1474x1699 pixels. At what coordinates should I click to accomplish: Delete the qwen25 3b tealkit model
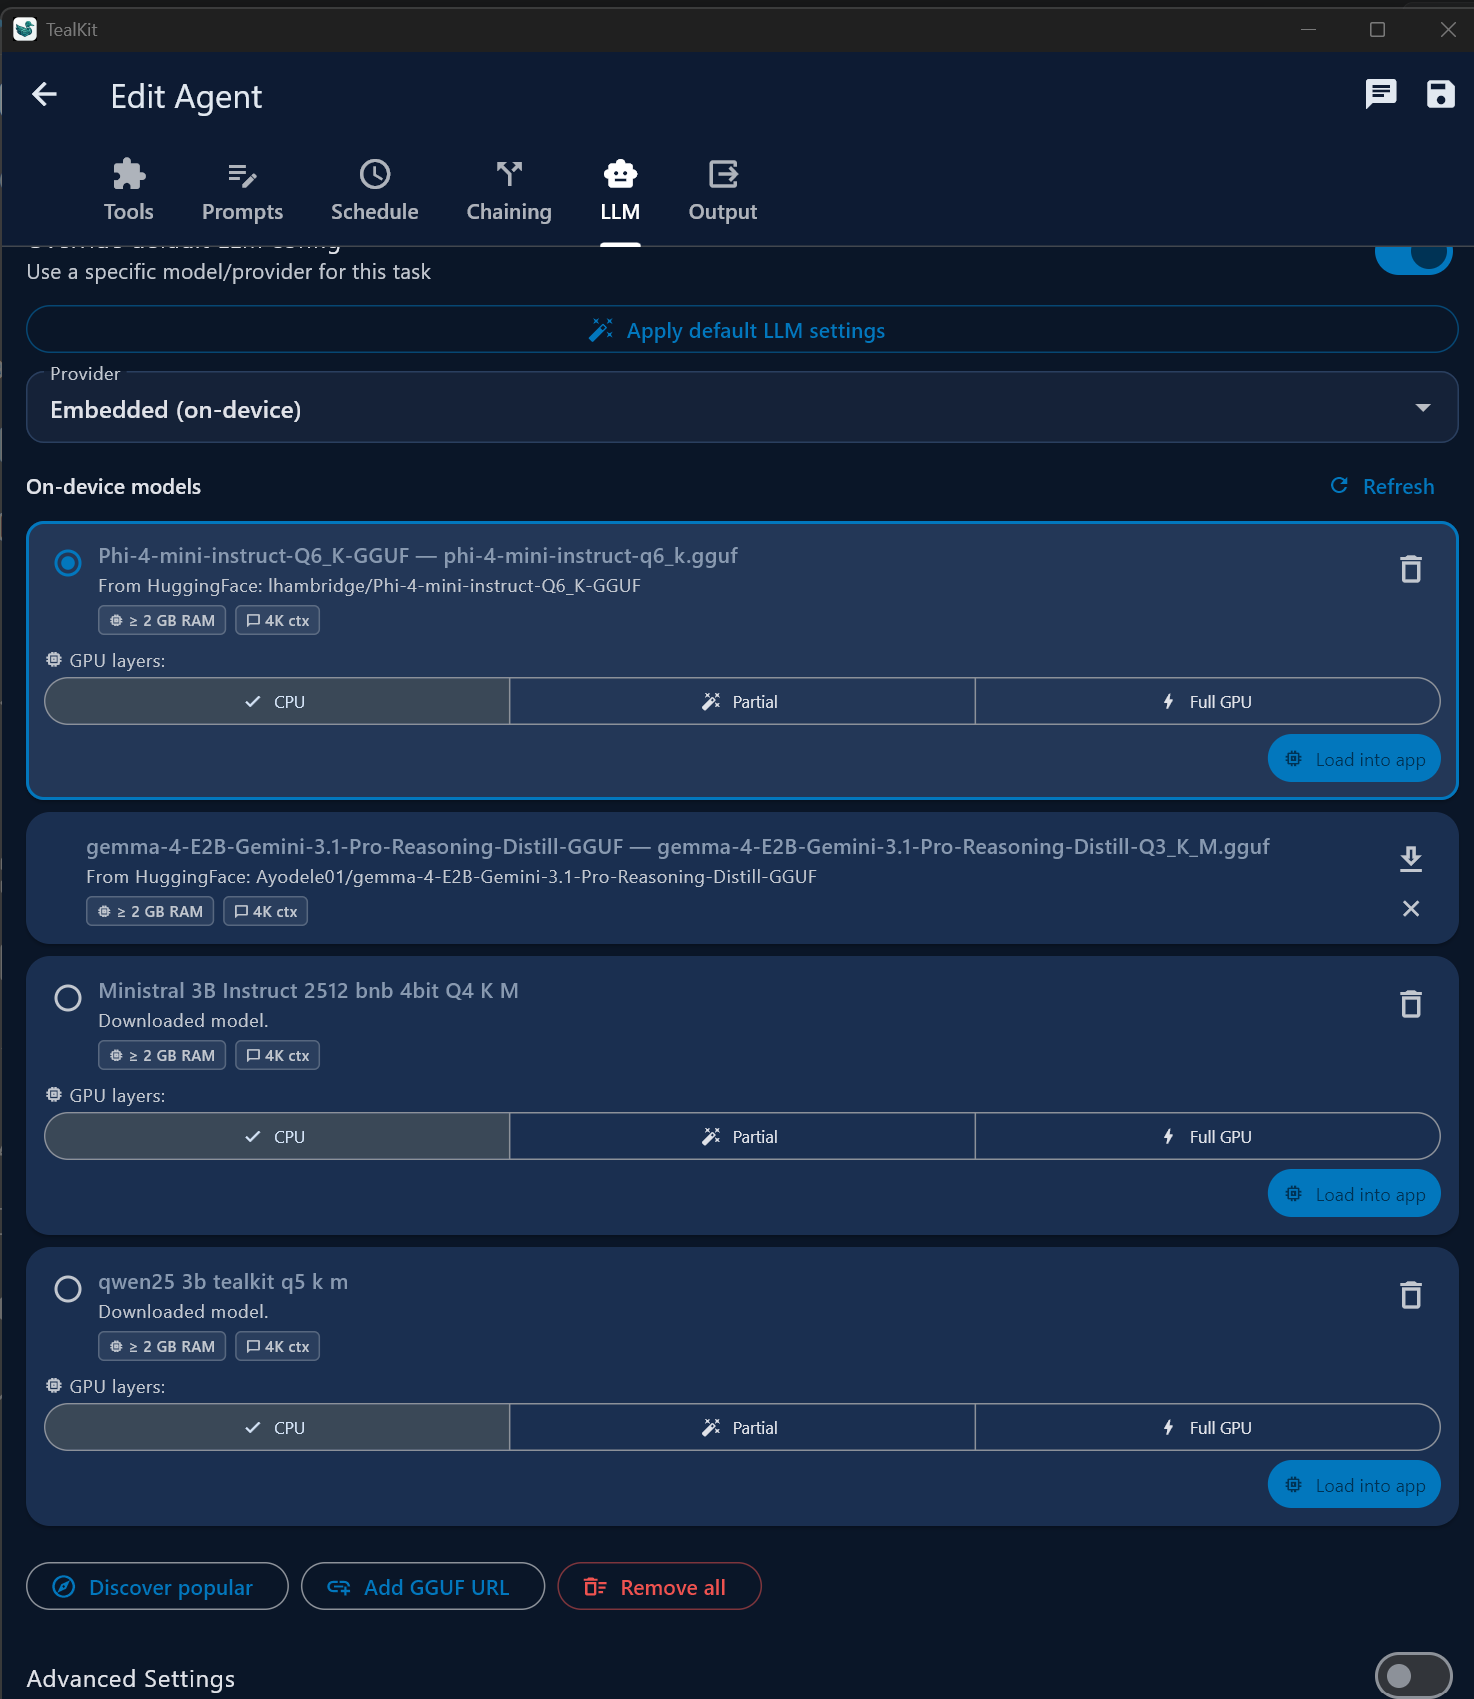[1410, 1295]
